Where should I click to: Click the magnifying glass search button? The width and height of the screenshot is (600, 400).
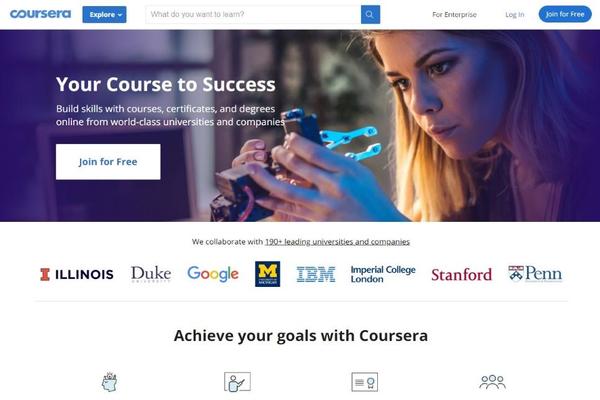tap(370, 15)
